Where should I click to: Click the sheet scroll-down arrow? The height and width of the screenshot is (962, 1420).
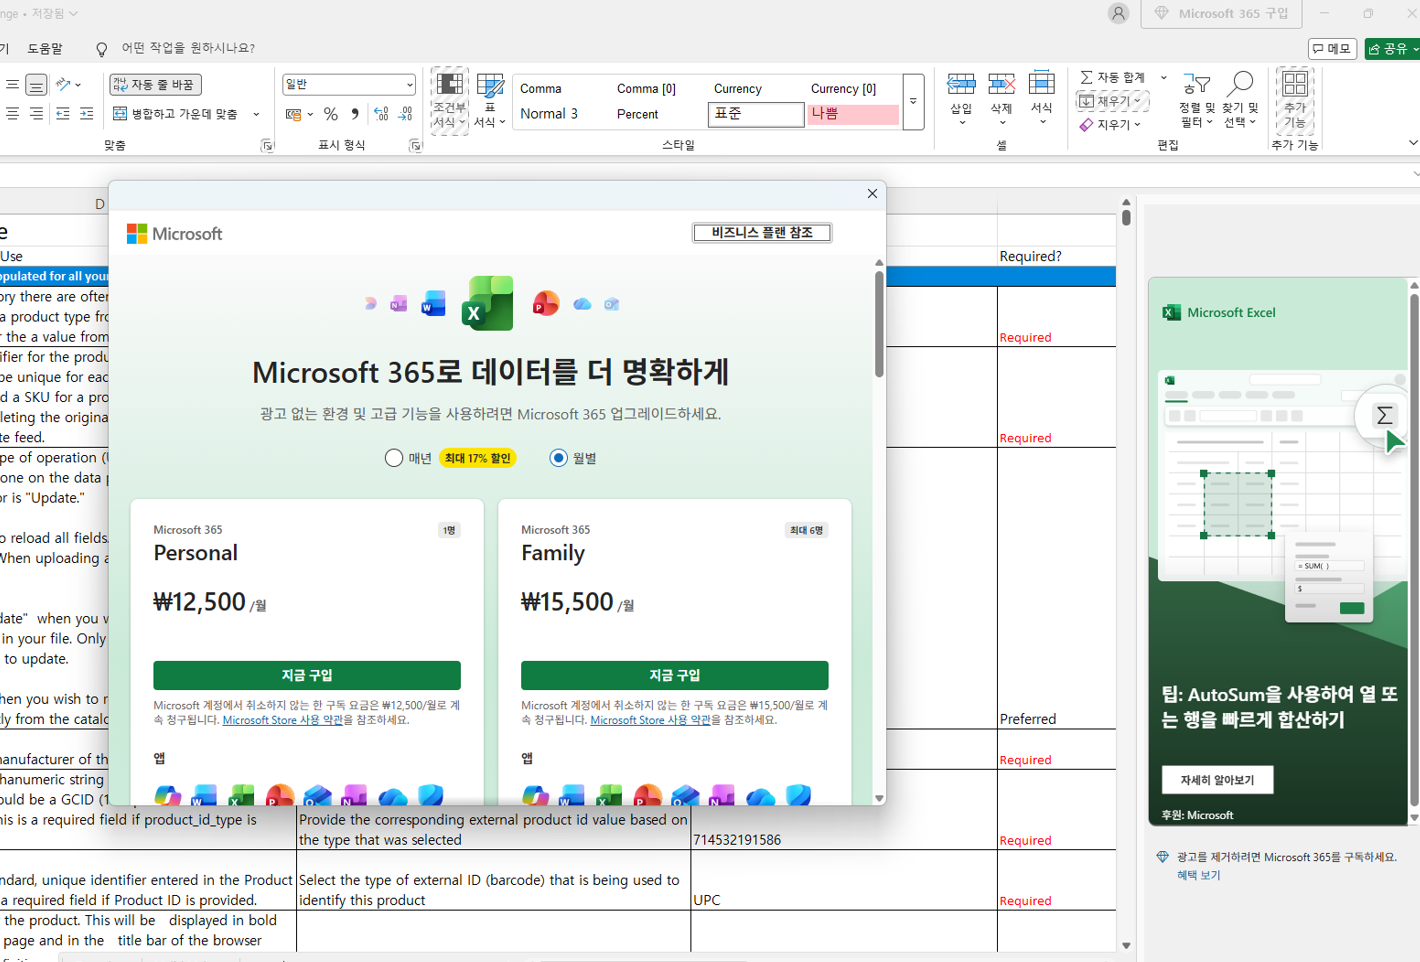click(x=1126, y=945)
